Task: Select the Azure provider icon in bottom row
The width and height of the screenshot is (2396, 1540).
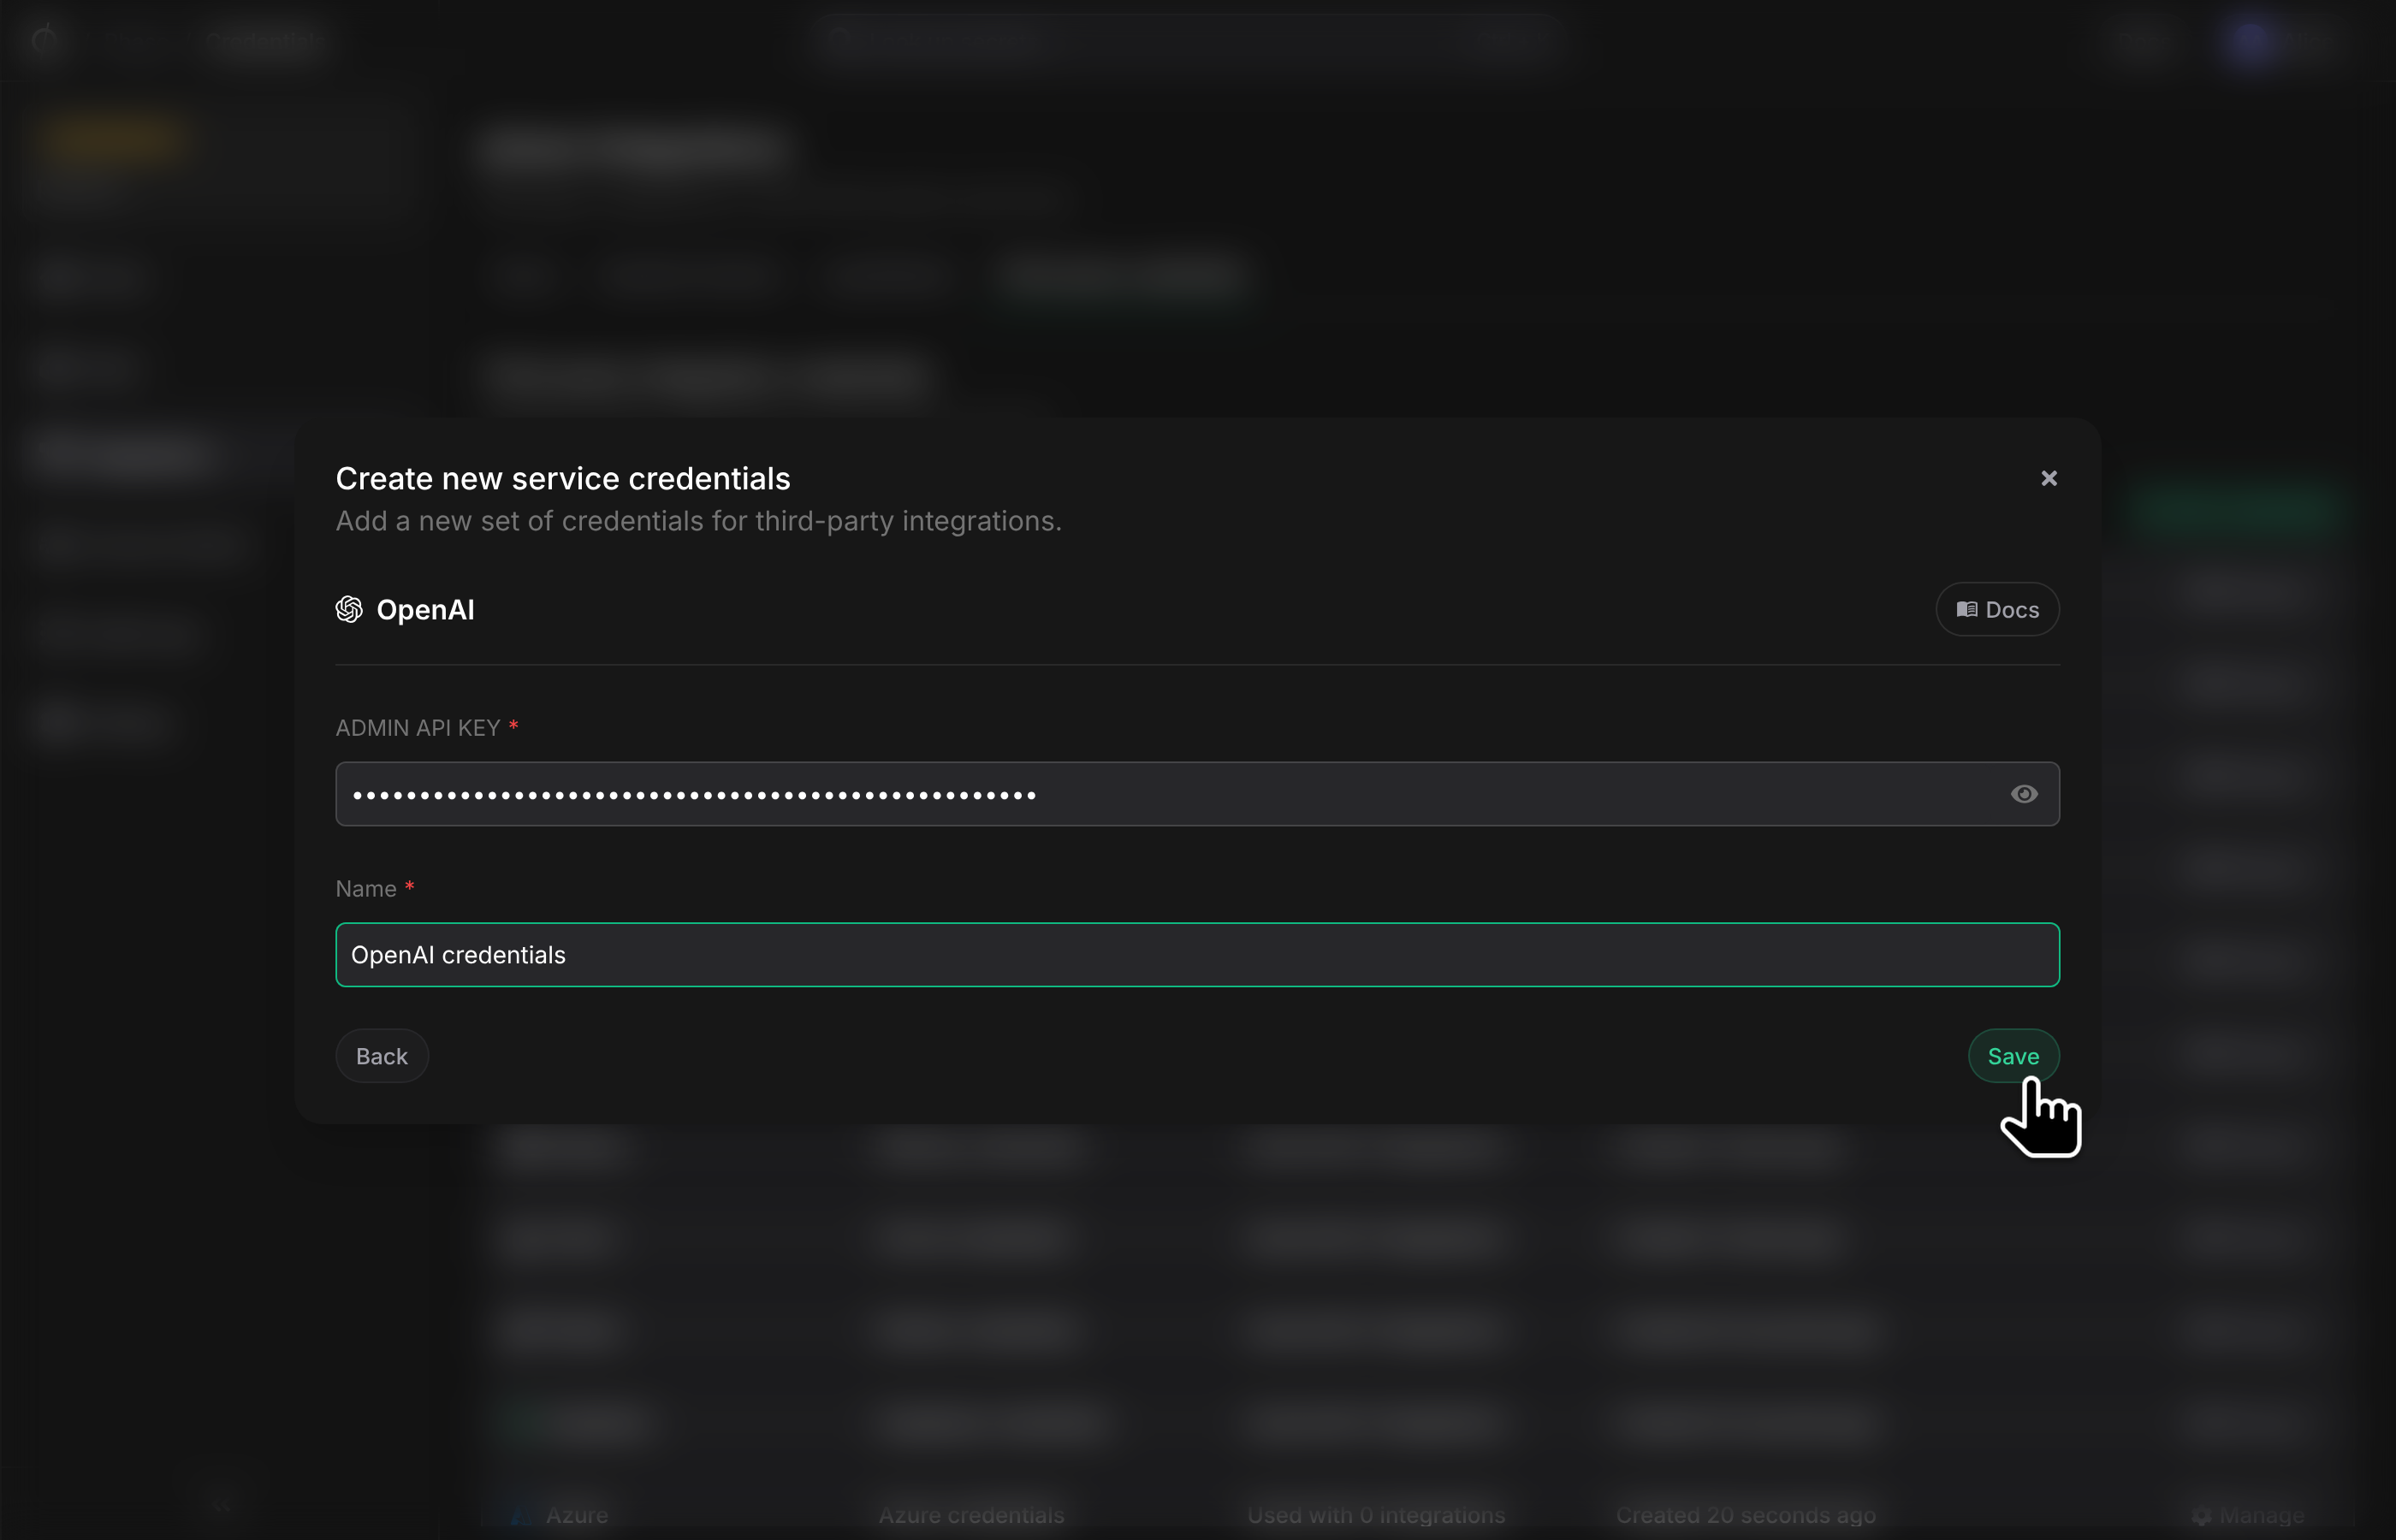Action: click(x=521, y=1515)
